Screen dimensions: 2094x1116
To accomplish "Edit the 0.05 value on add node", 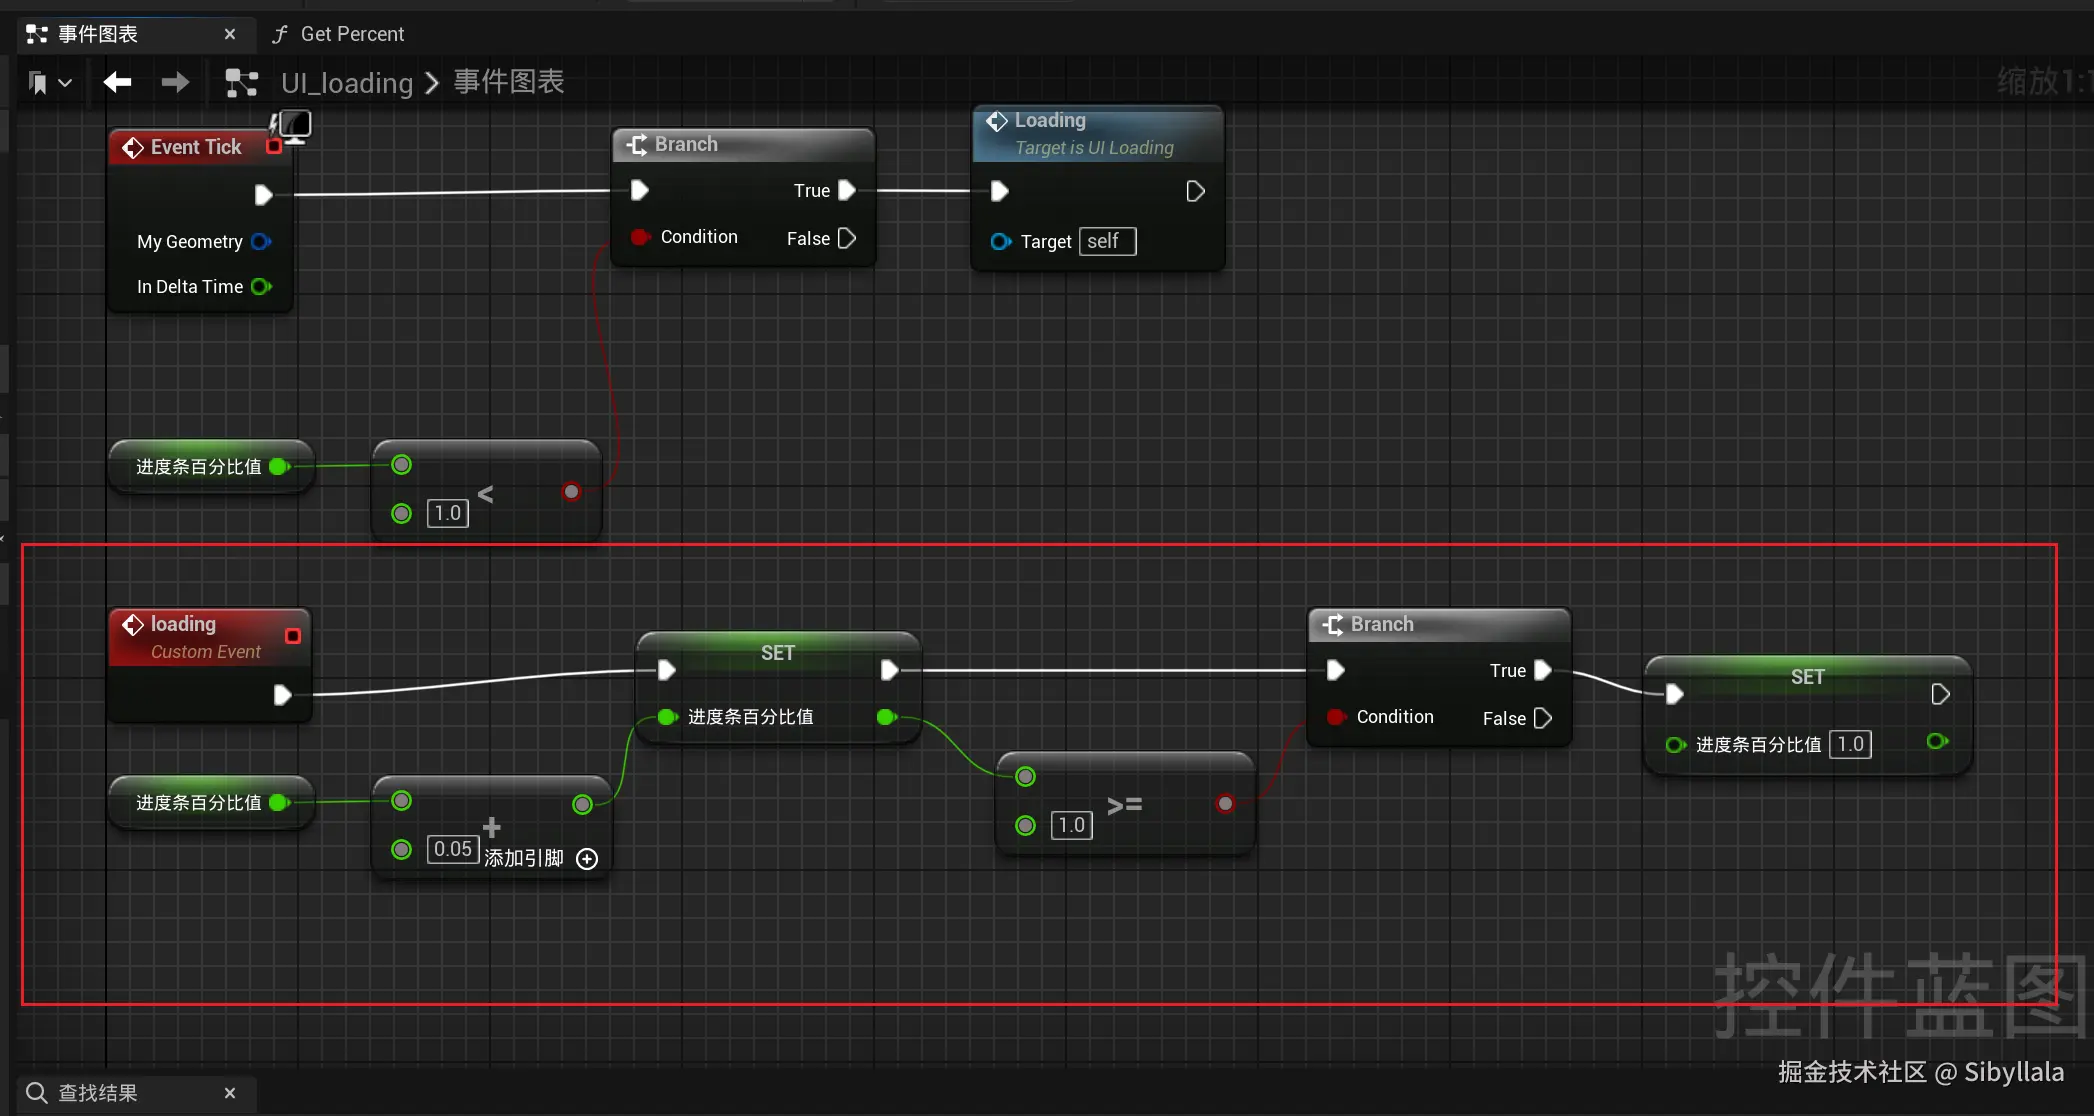I will (452, 849).
